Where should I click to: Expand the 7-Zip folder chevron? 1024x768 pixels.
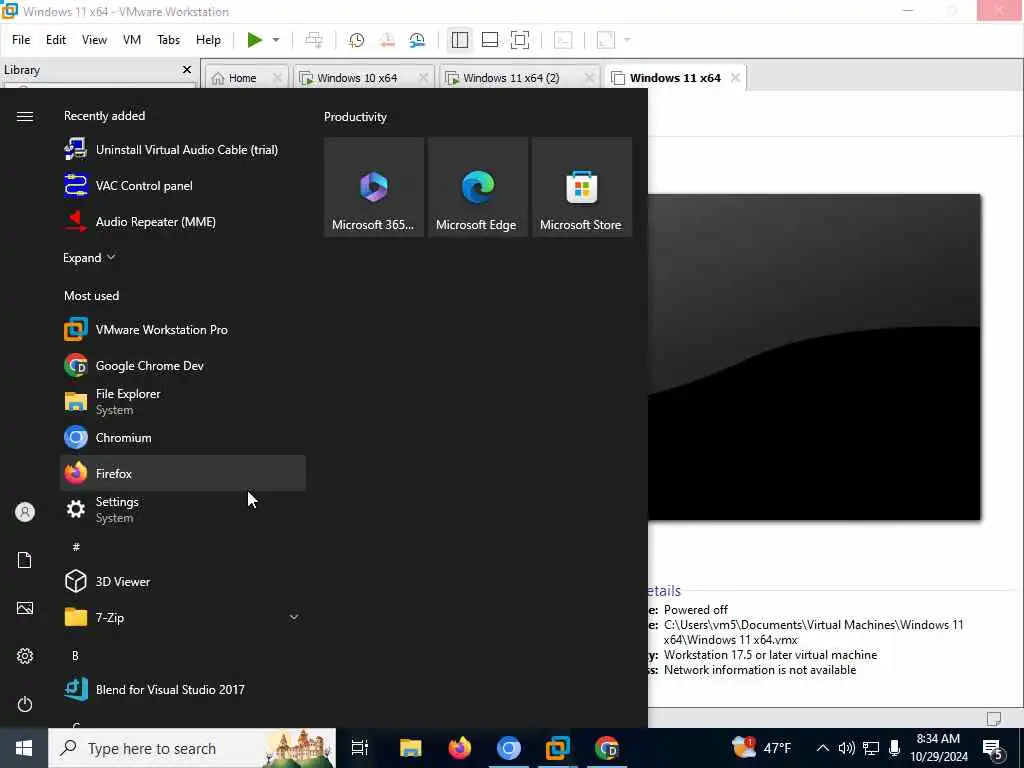tap(294, 616)
